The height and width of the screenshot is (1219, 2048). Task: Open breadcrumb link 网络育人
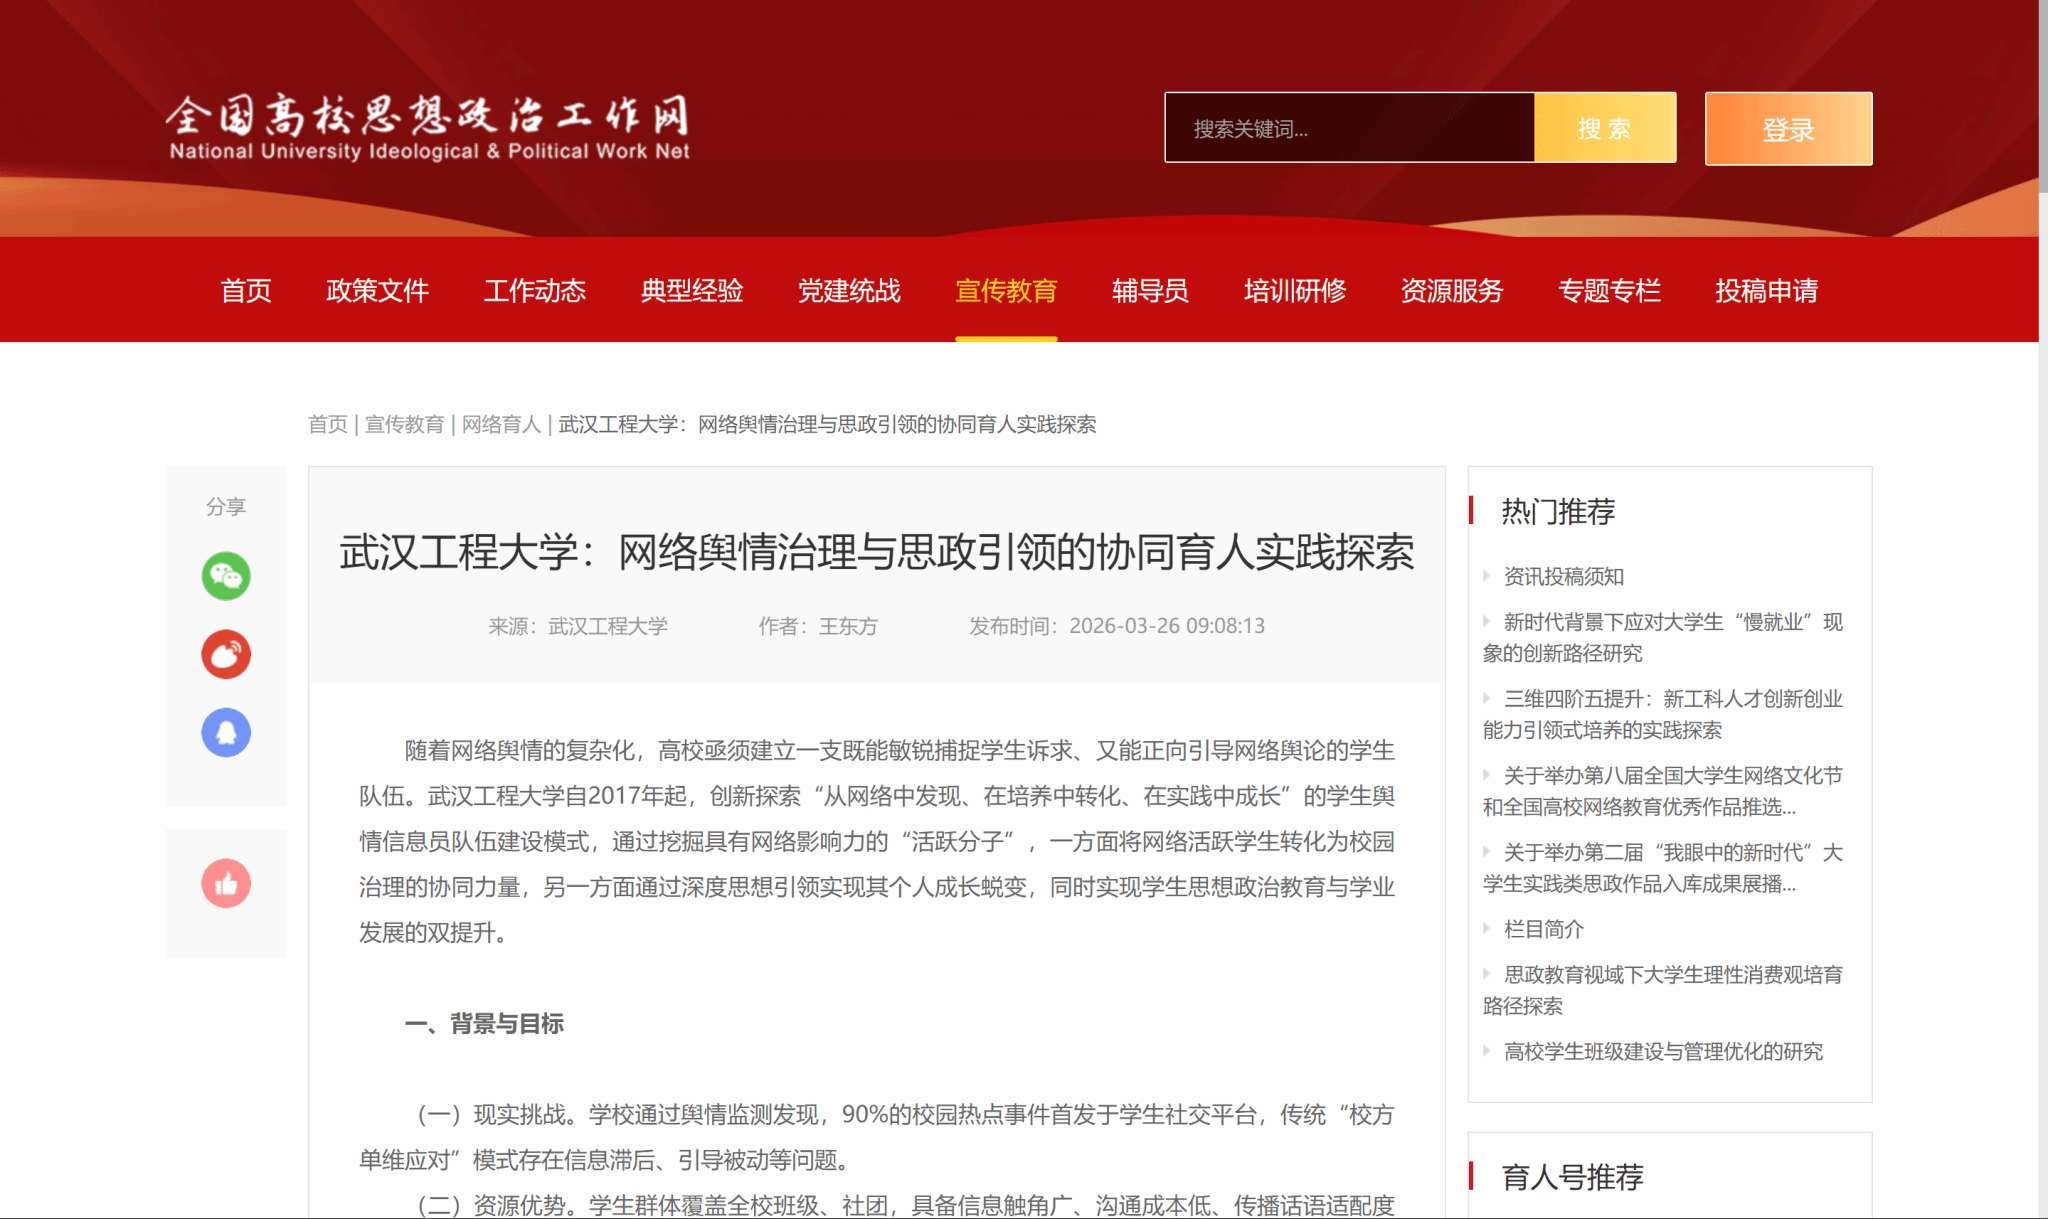501,424
